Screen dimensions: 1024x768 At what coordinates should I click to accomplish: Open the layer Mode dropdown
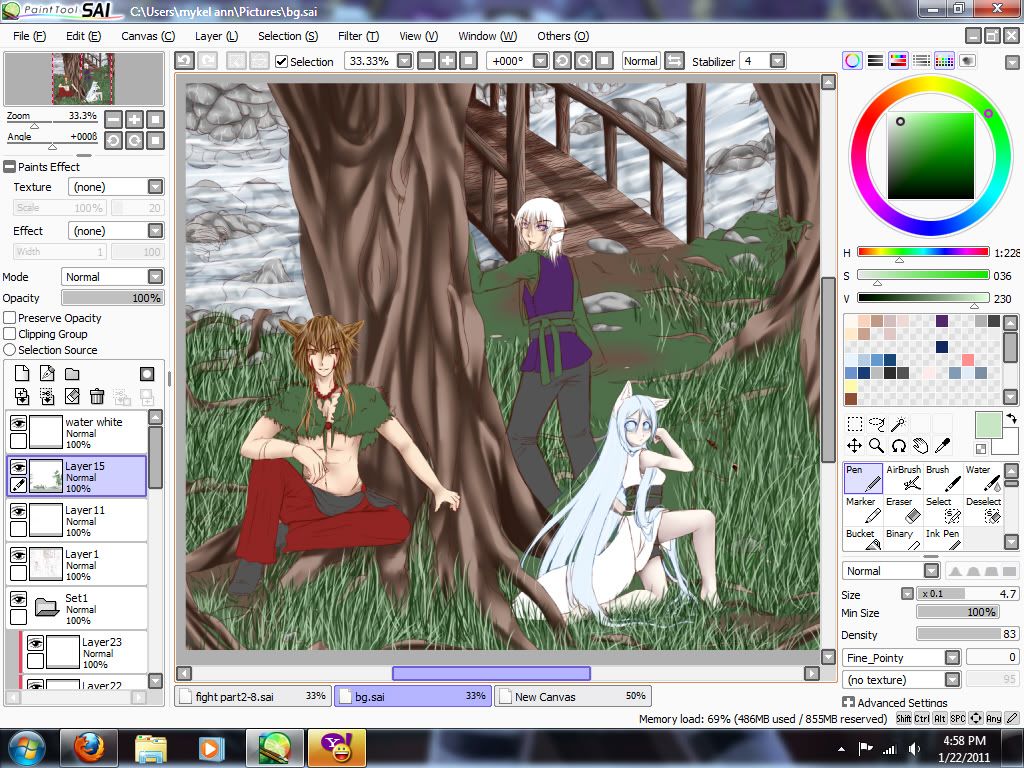click(155, 277)
